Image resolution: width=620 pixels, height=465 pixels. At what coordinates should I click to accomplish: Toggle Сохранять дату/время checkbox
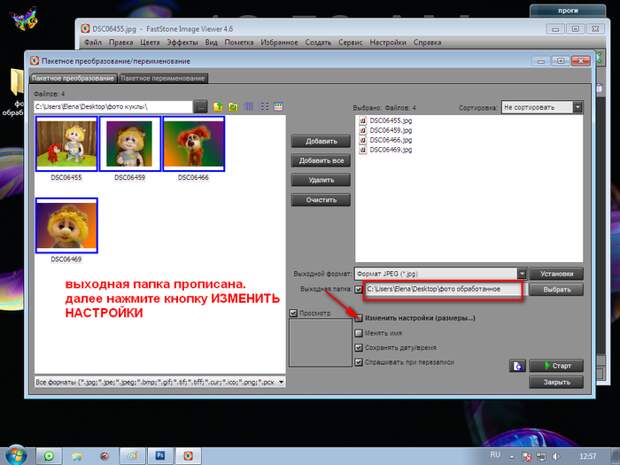point(358,348)
